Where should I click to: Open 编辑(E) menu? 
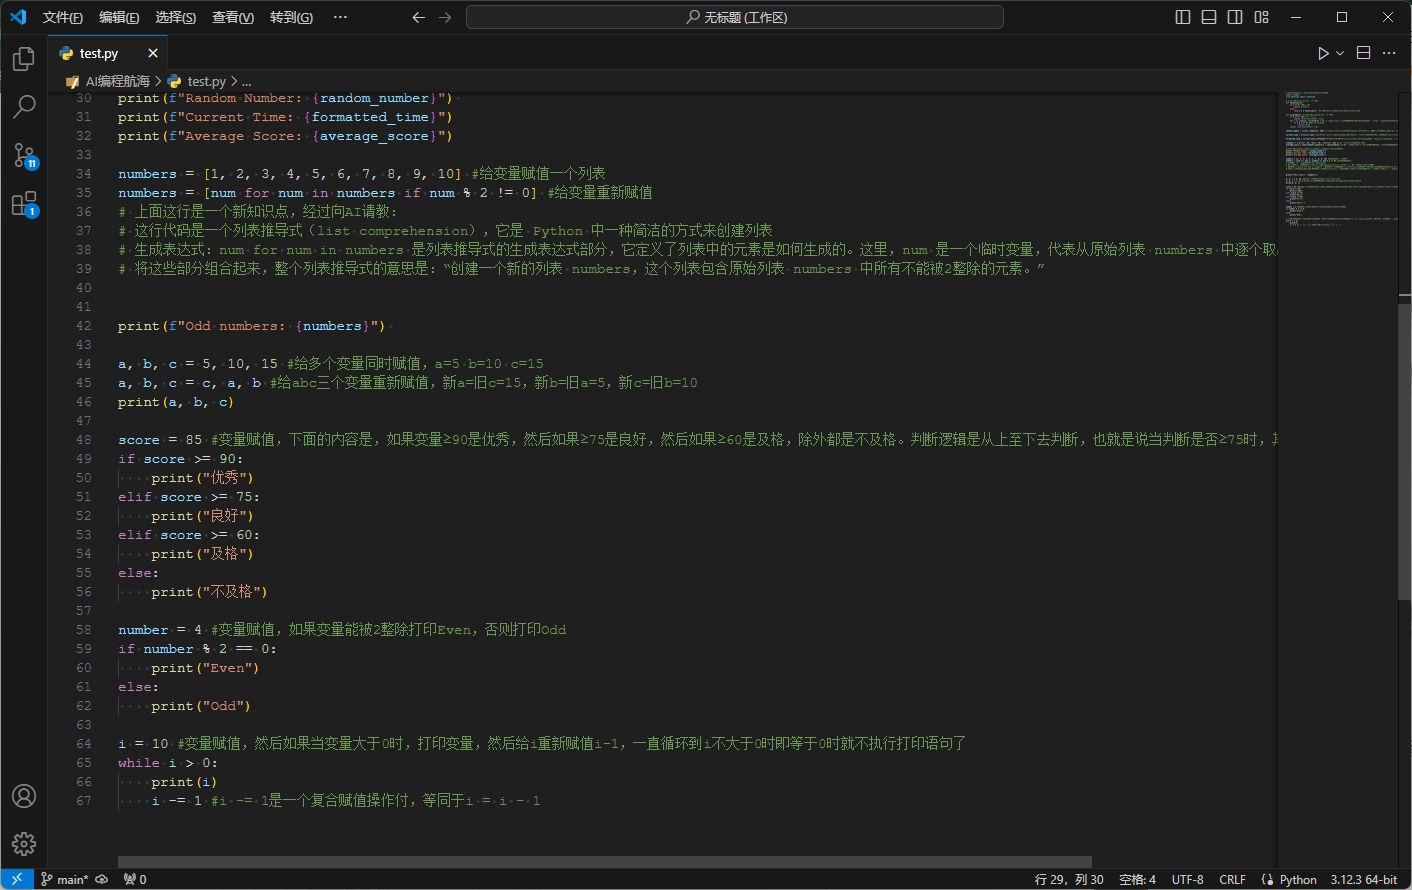click(x=119, y=17)
